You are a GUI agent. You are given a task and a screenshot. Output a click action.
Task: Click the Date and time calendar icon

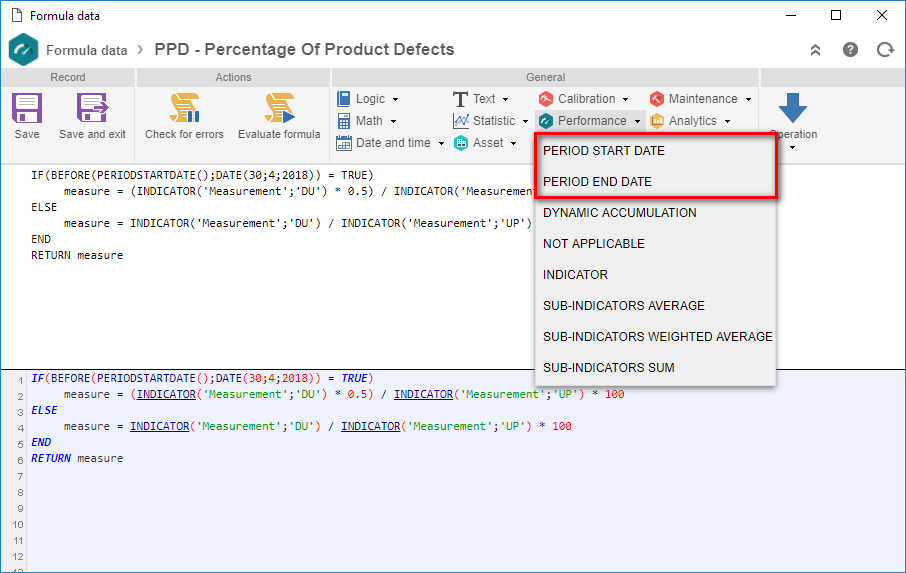343,143
